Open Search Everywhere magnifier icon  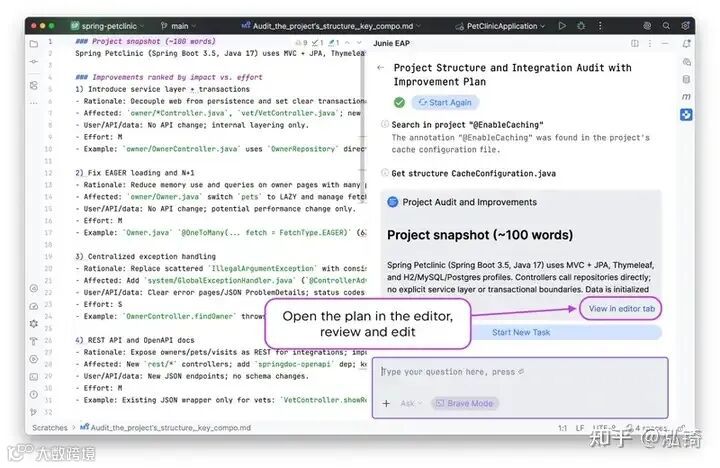[666, 26]
